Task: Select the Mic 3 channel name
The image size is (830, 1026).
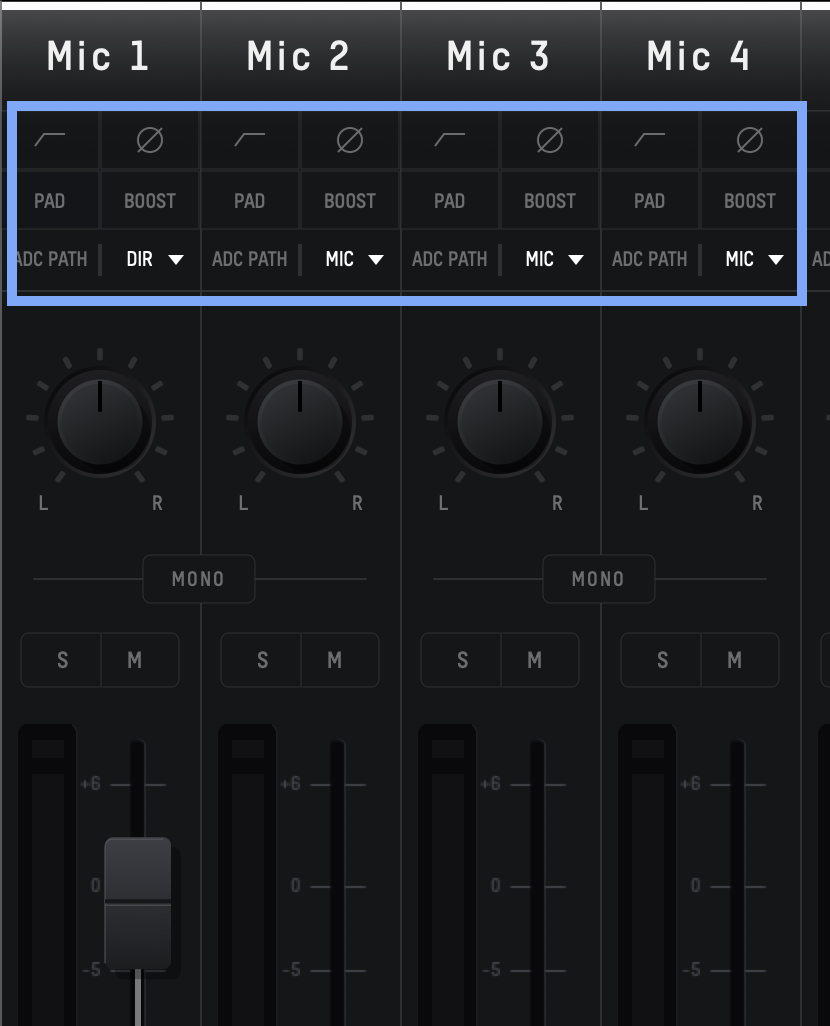Action: [498, 56]
